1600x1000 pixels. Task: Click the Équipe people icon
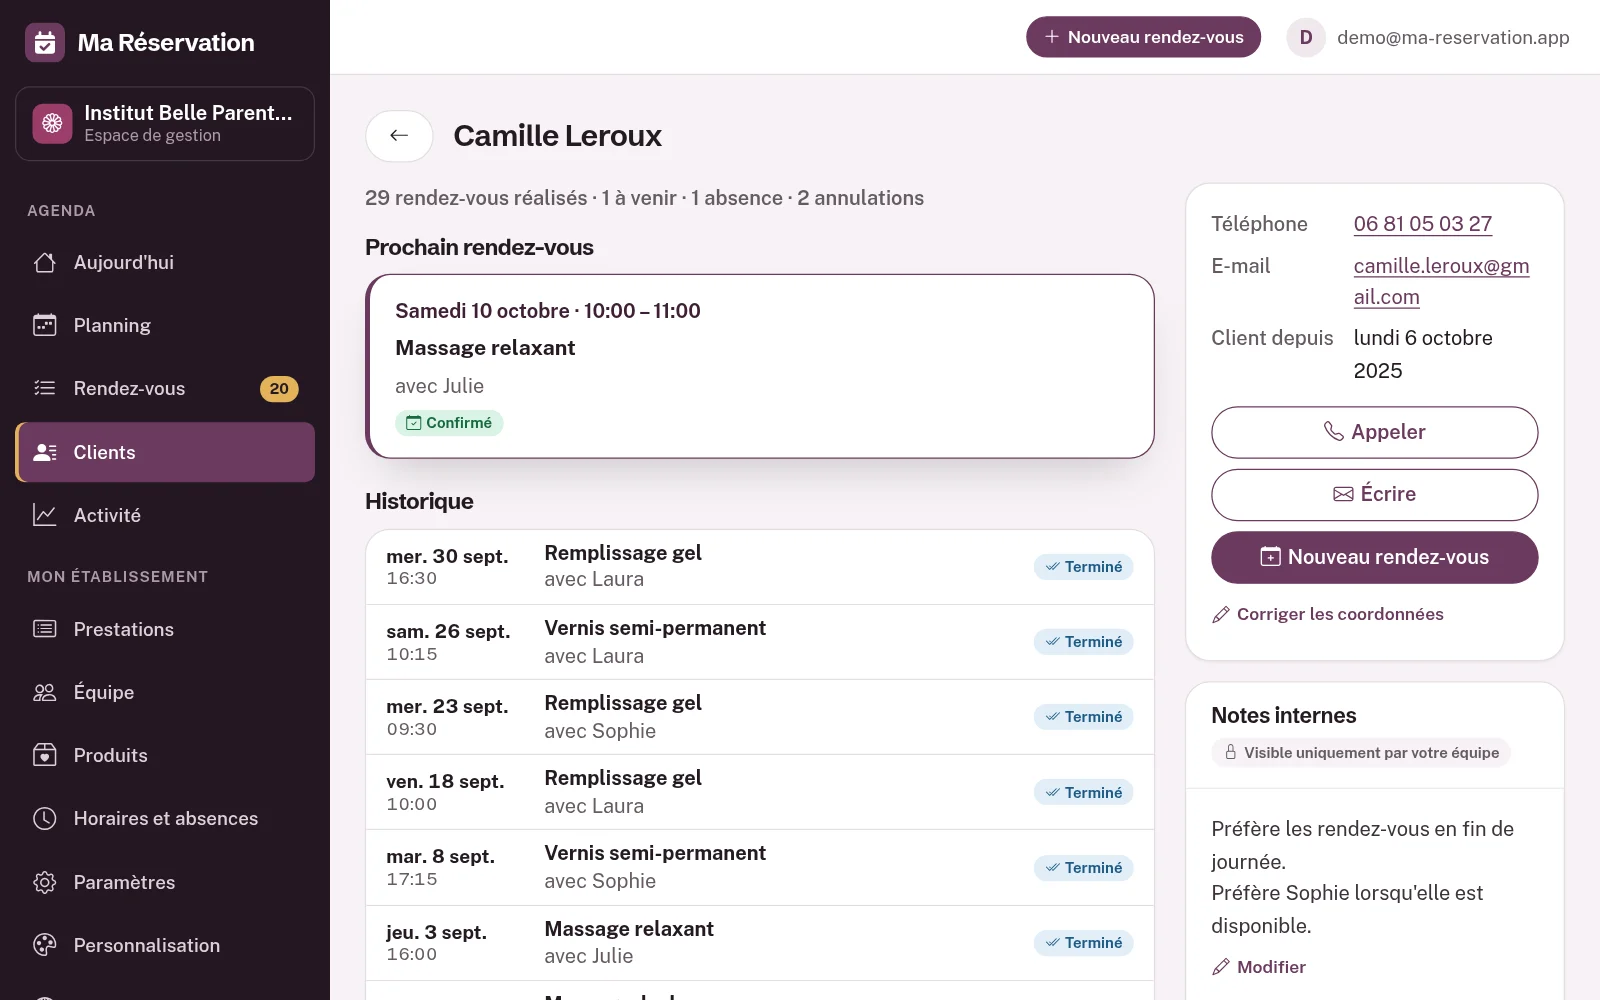[45, 692]
